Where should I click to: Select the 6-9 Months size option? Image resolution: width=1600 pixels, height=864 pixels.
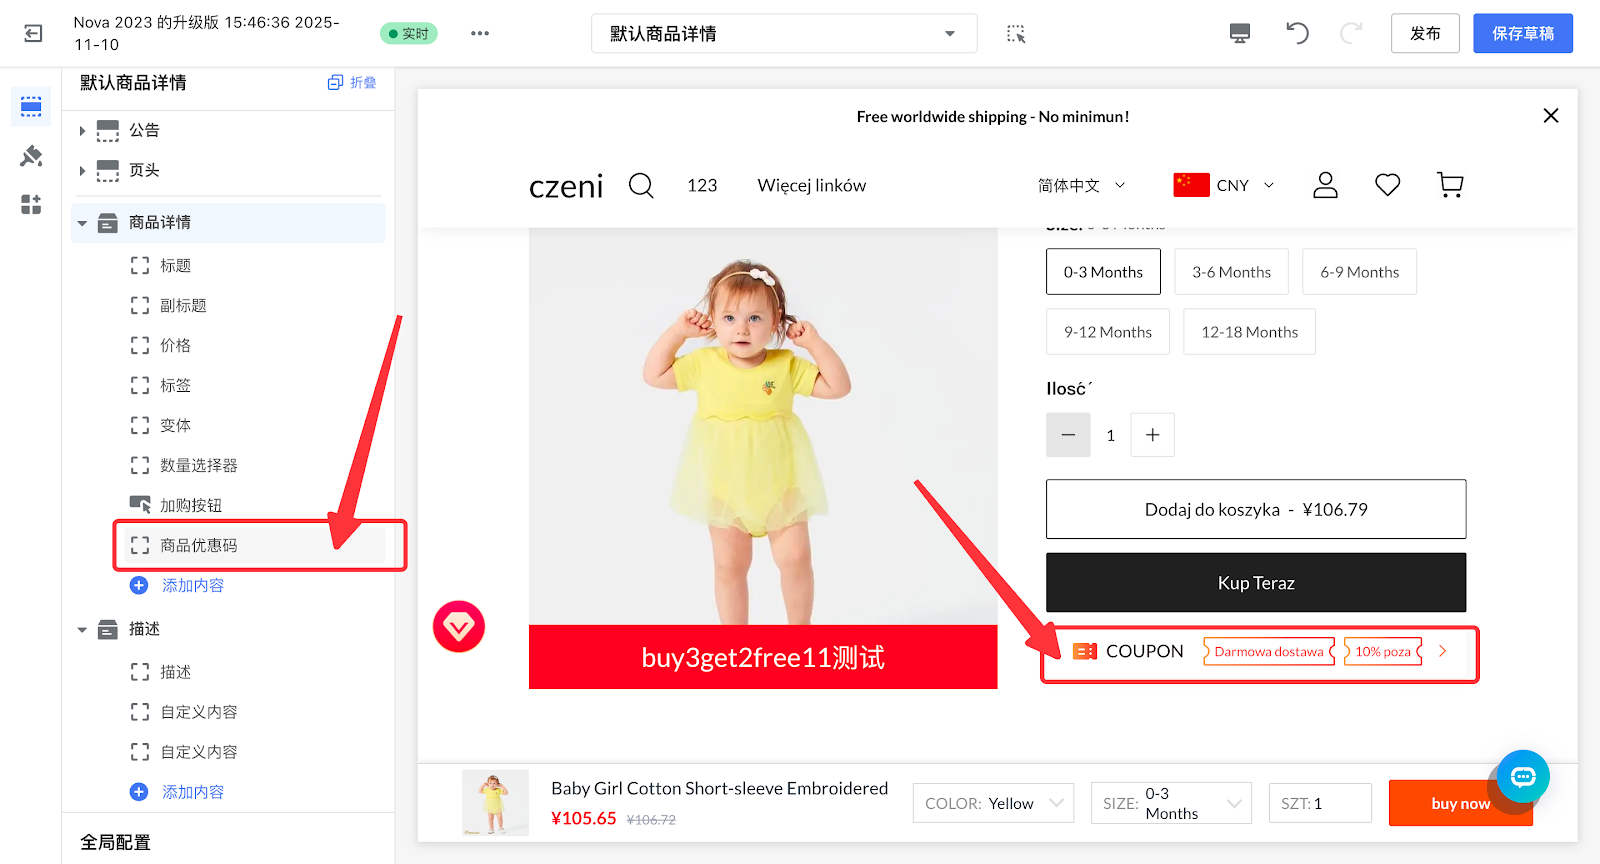(x=1359, y=272)
